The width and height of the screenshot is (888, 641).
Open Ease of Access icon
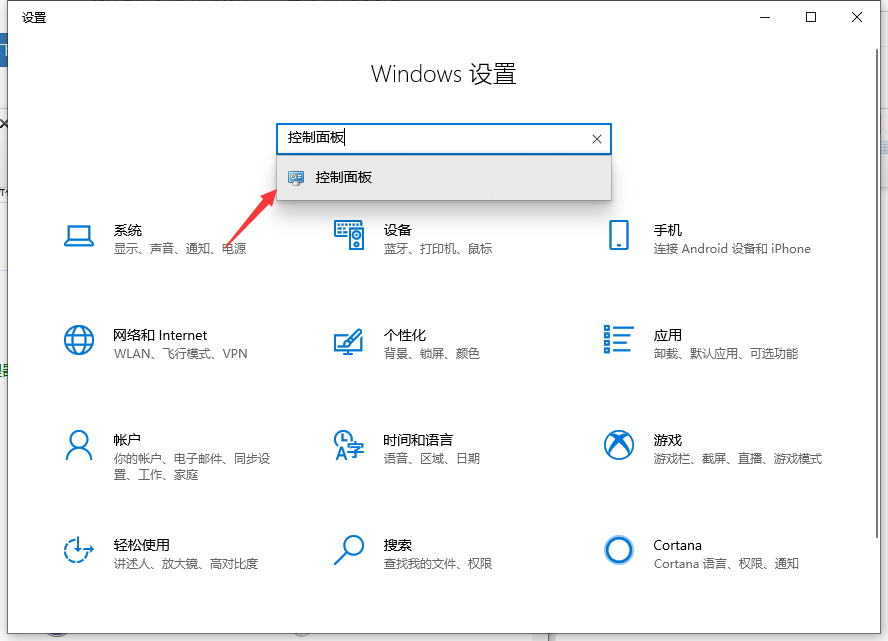pos(79,550)
